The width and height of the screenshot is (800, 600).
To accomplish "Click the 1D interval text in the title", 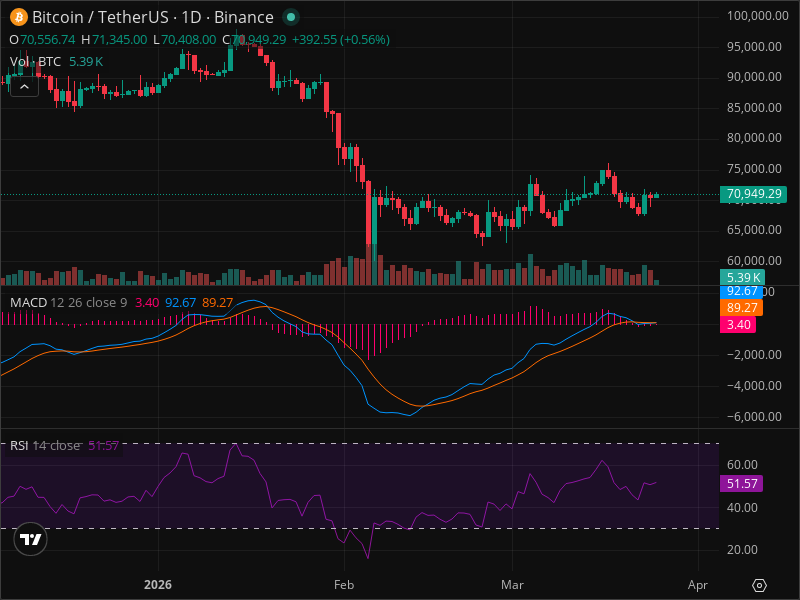I will [x=191, y=17].
